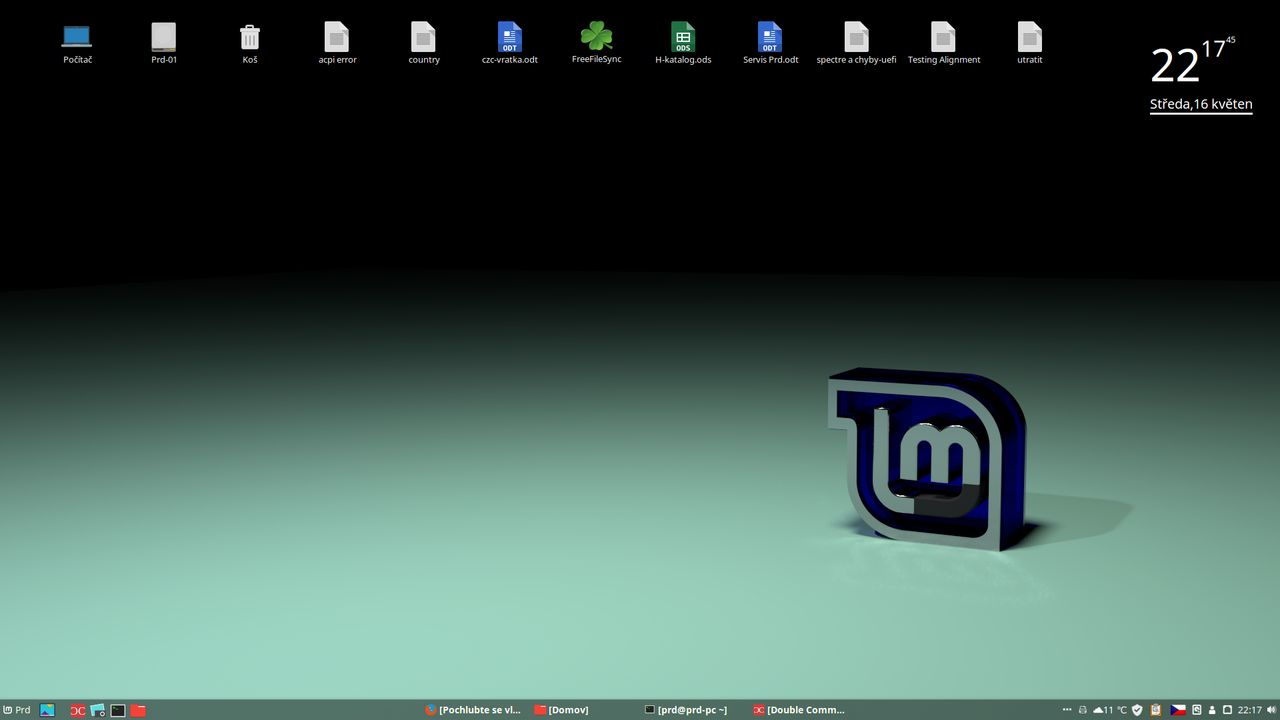Open the panel clock showing 22:17
The width and height of the screenshot is (1280, 720).
point(1249,710)
